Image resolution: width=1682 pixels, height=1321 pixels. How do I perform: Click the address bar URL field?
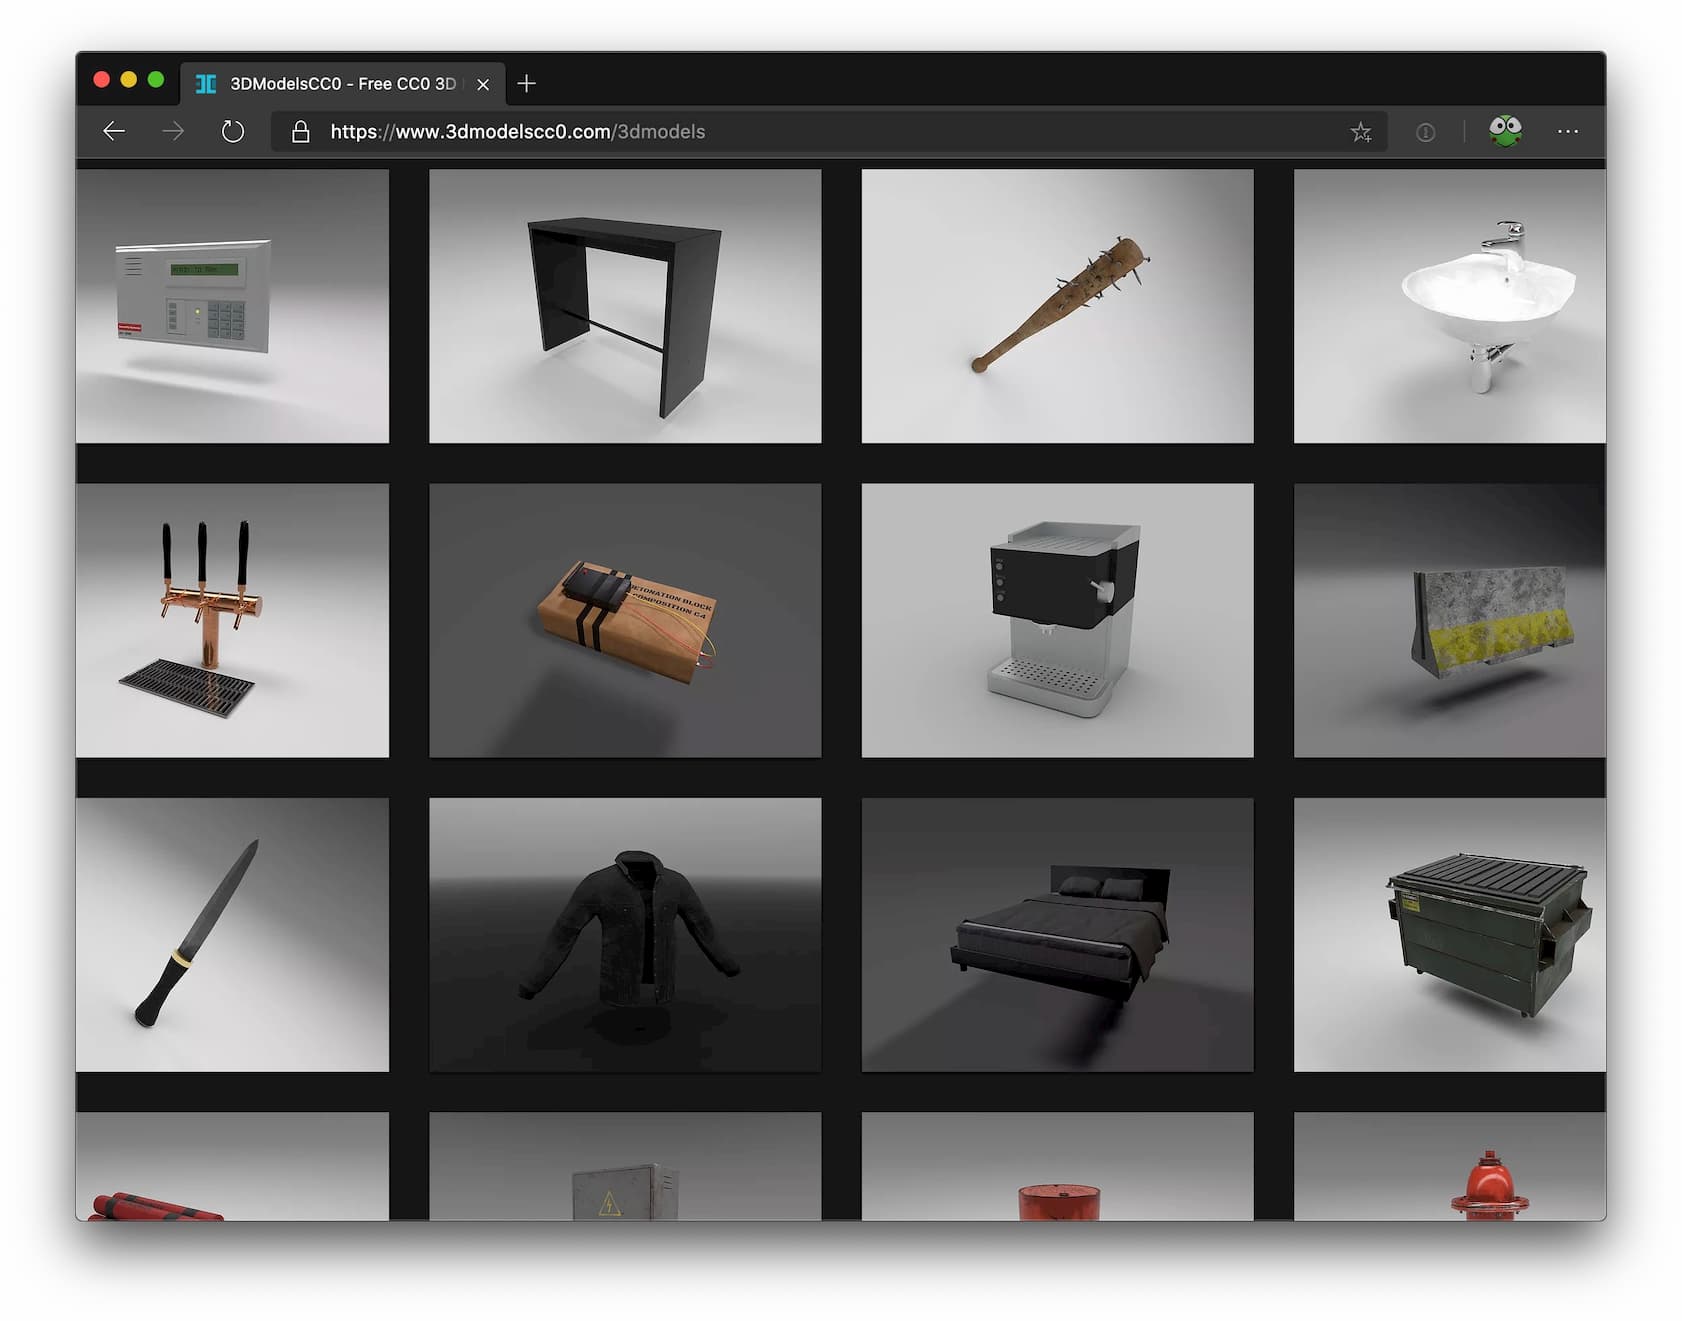pos(829,131)
